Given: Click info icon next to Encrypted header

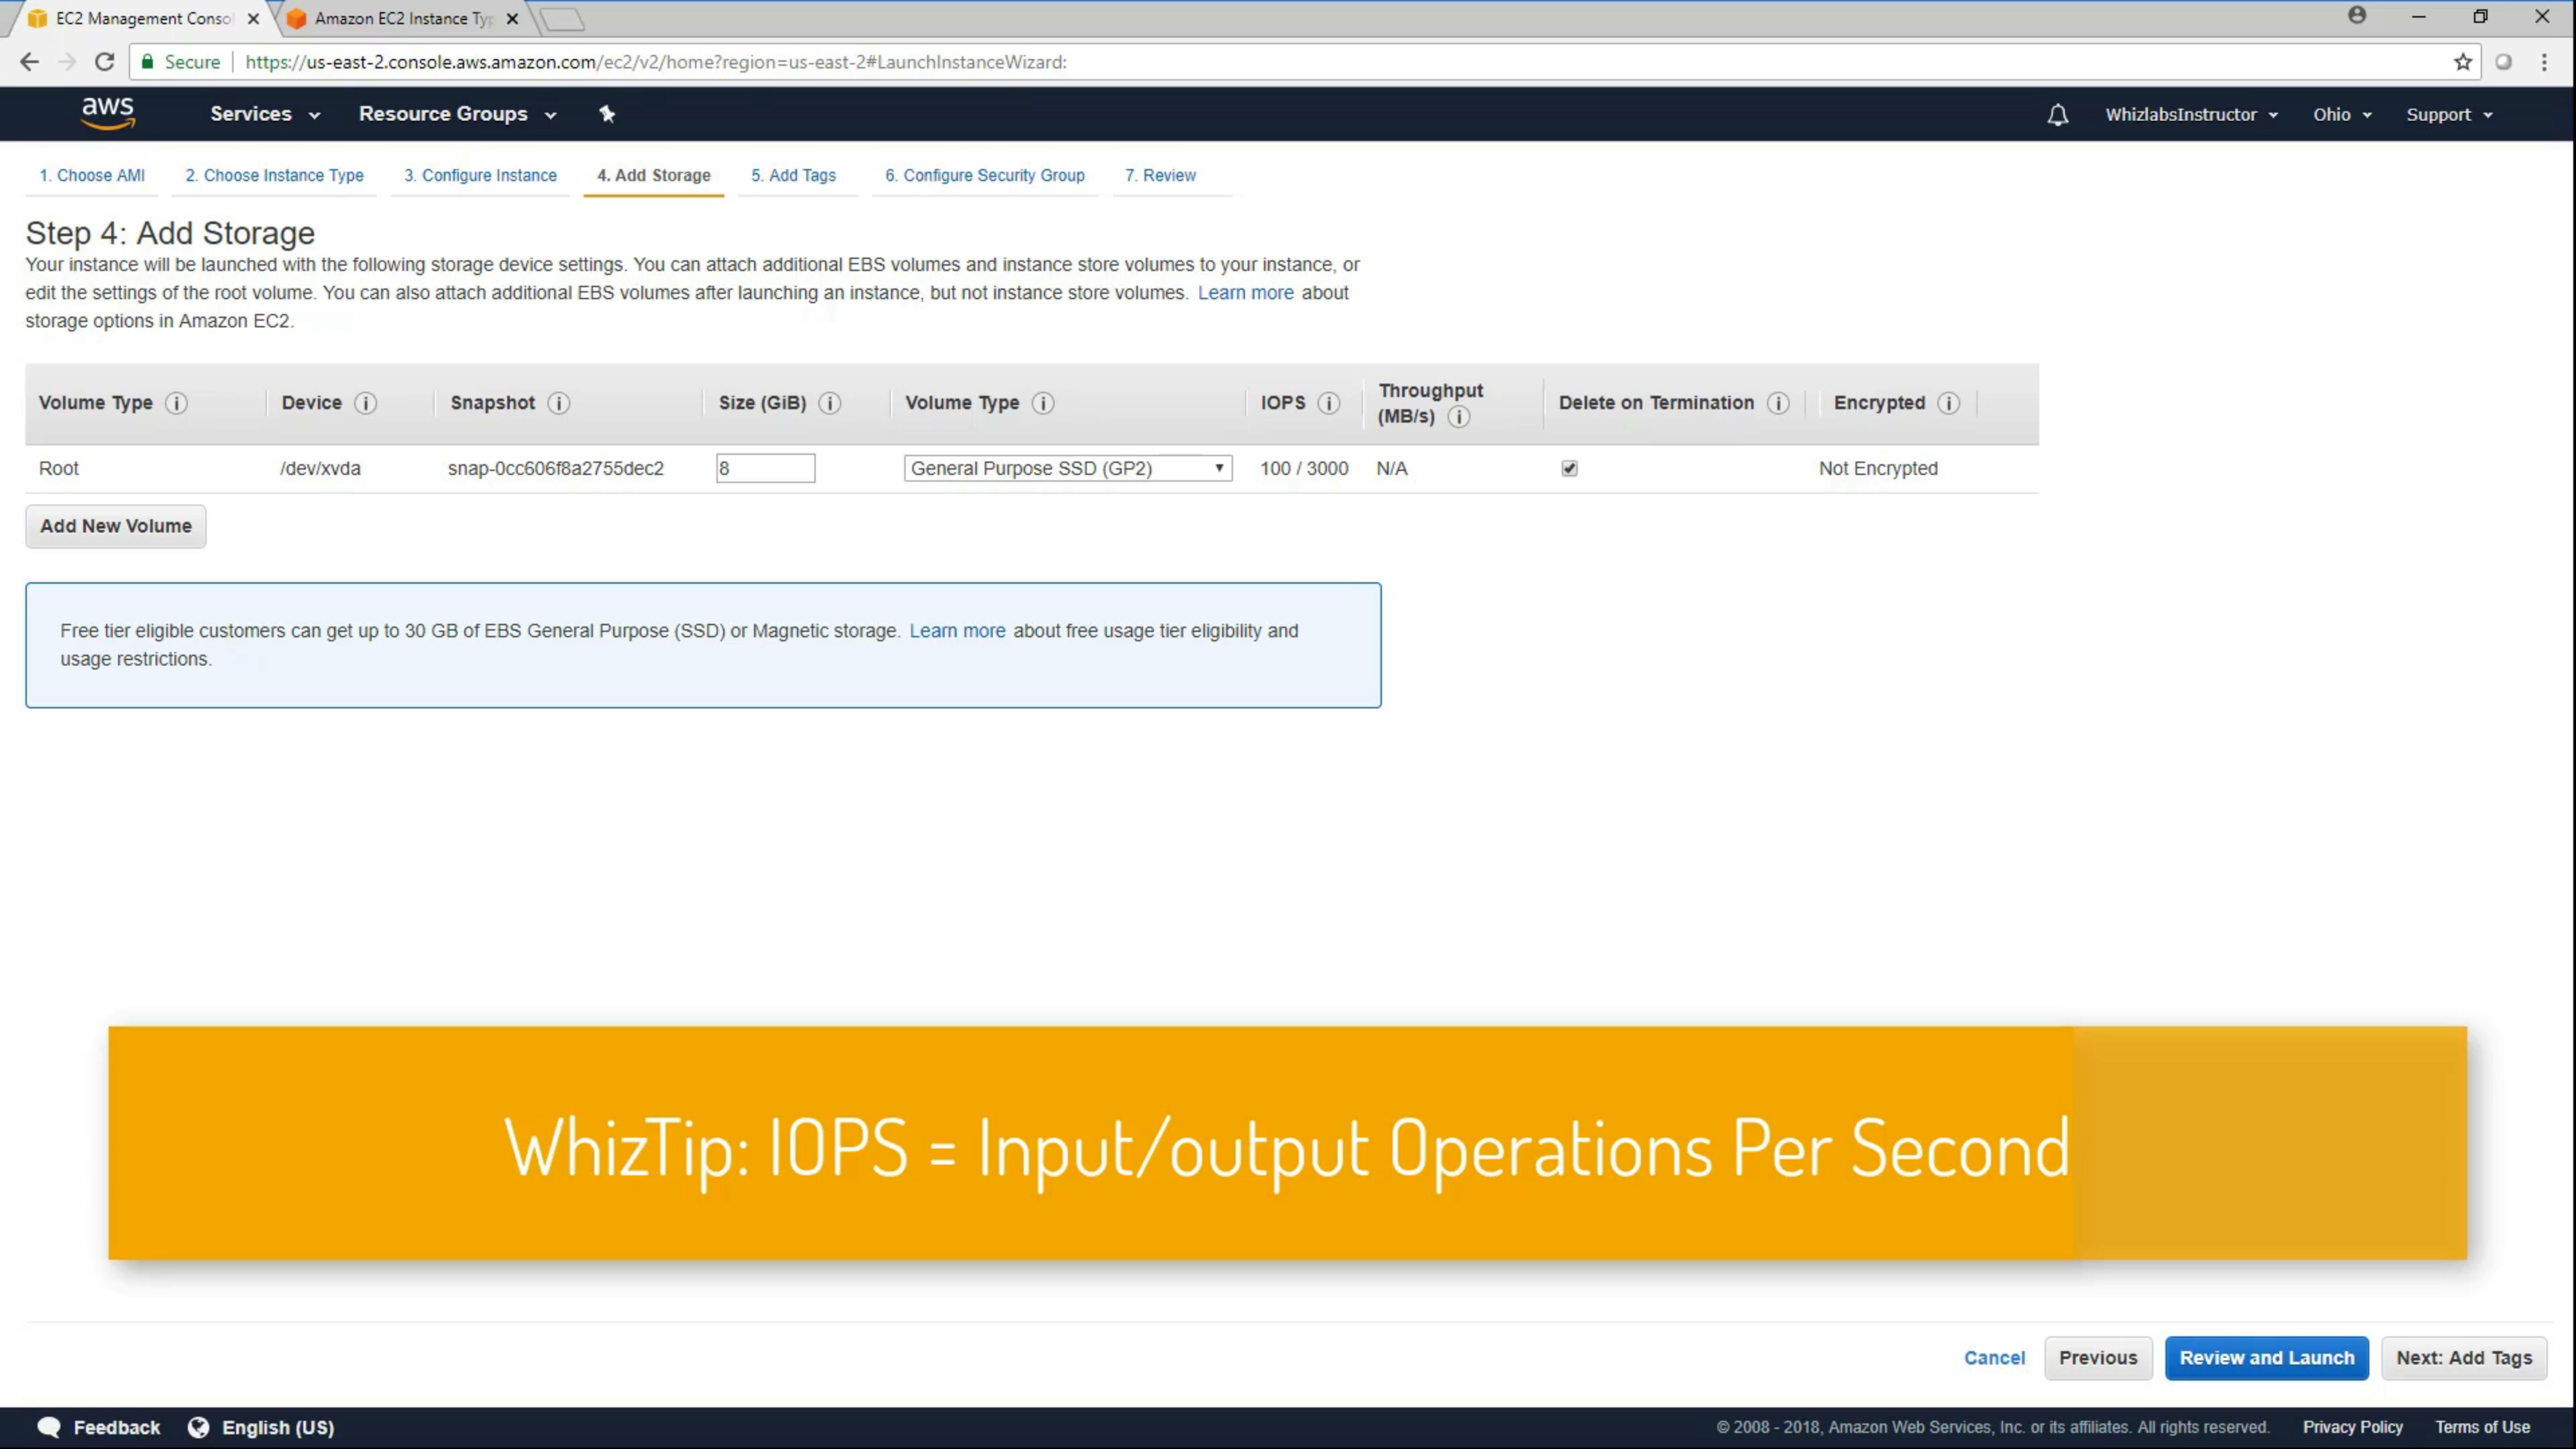Looking at the screenshot, I should point(1948,403).
